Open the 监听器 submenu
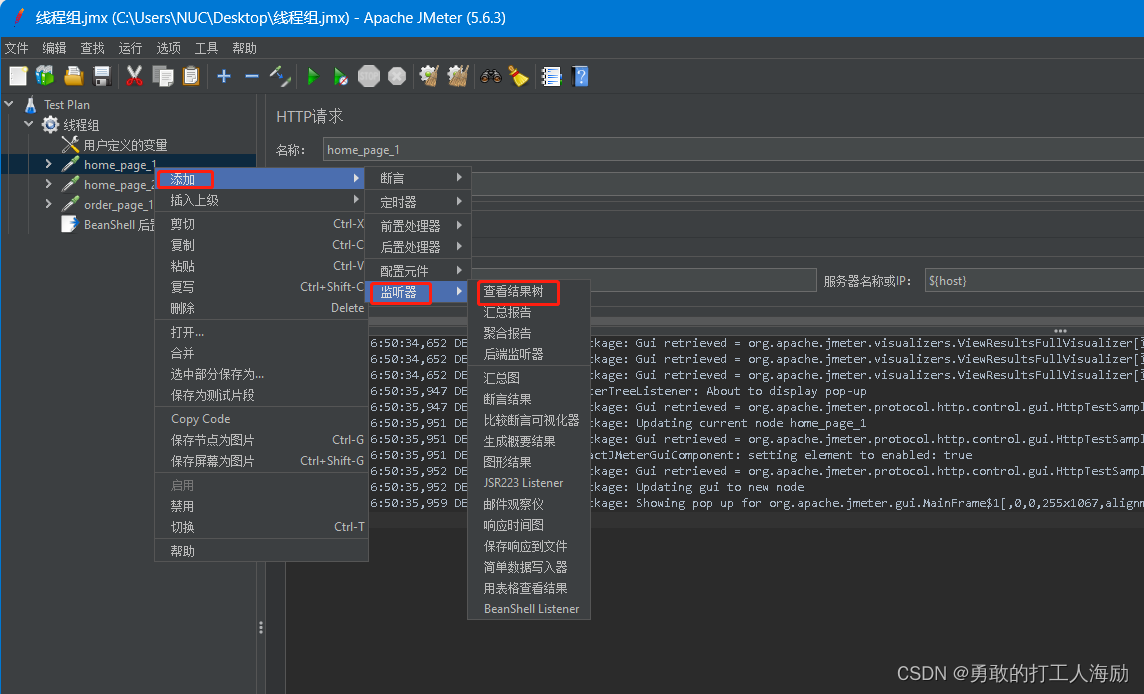The width and height of the screenshot is (1144, 694). pos(418,292)
